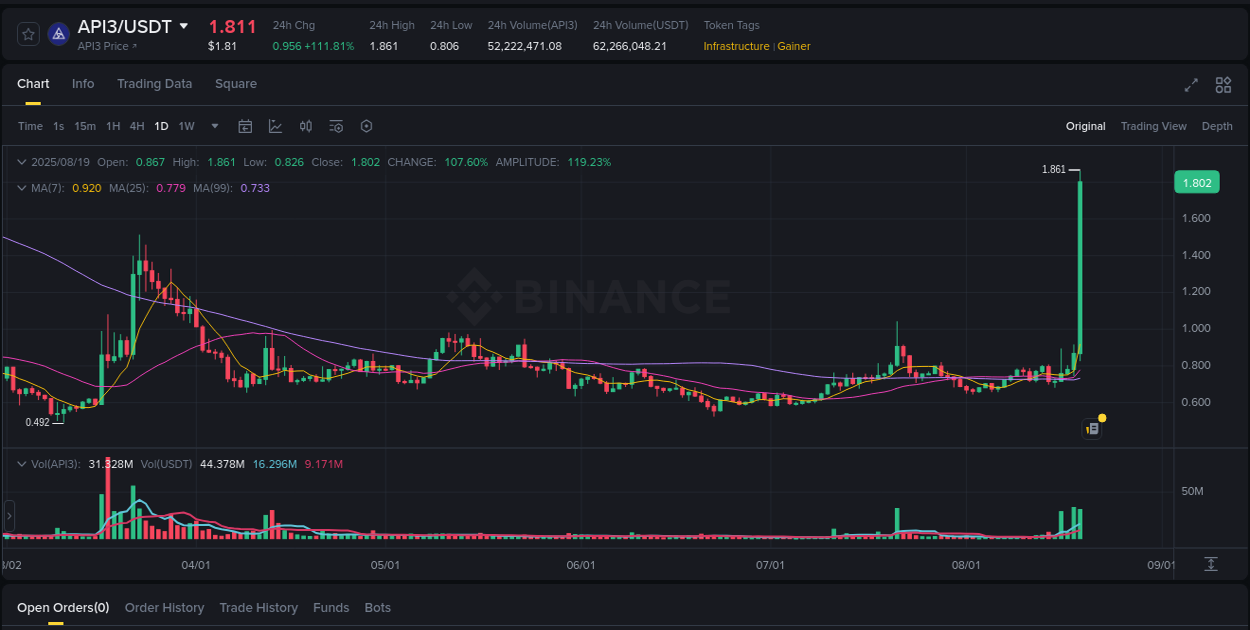
Task: Select the chart style line icon
Action: (275, 126)
